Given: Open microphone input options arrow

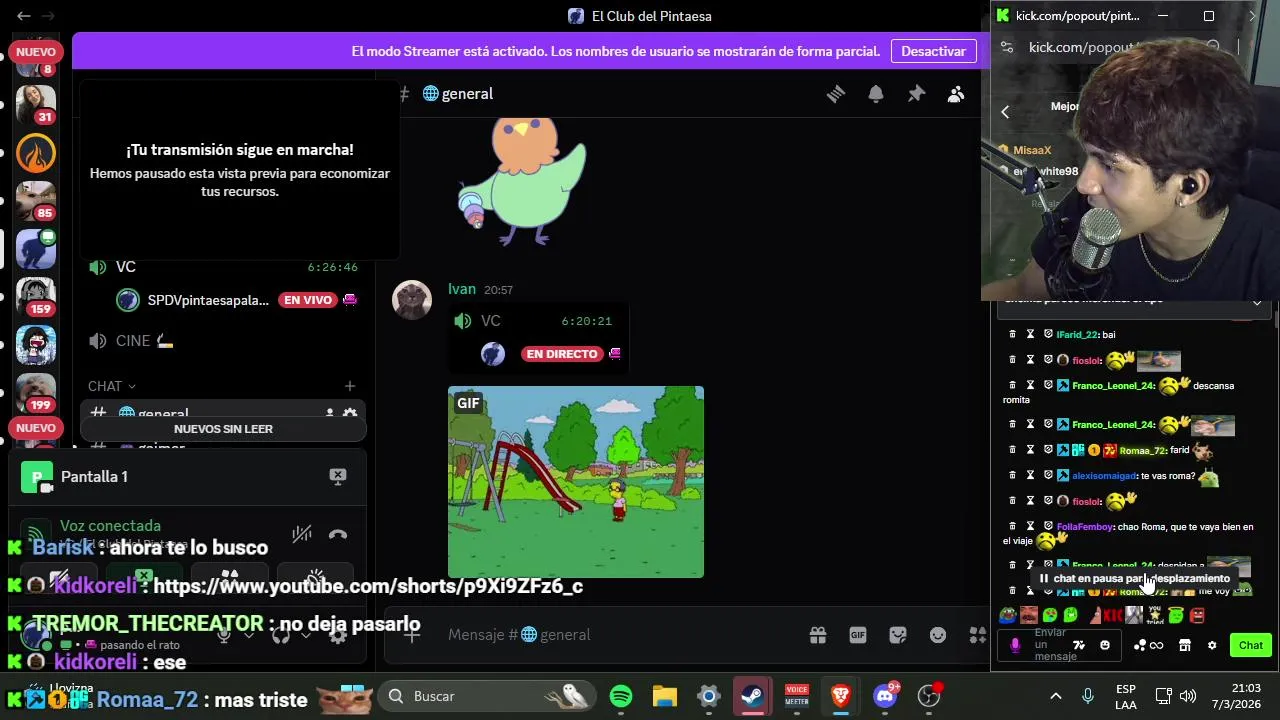Looking at the screenshot, I should click(248, 635).
